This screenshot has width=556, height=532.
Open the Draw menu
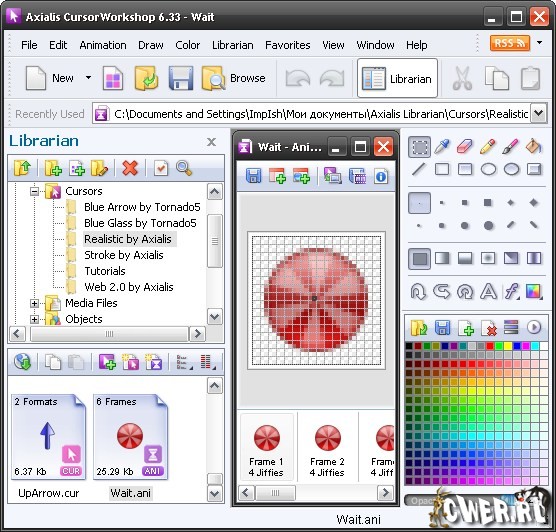pos(151,45)
